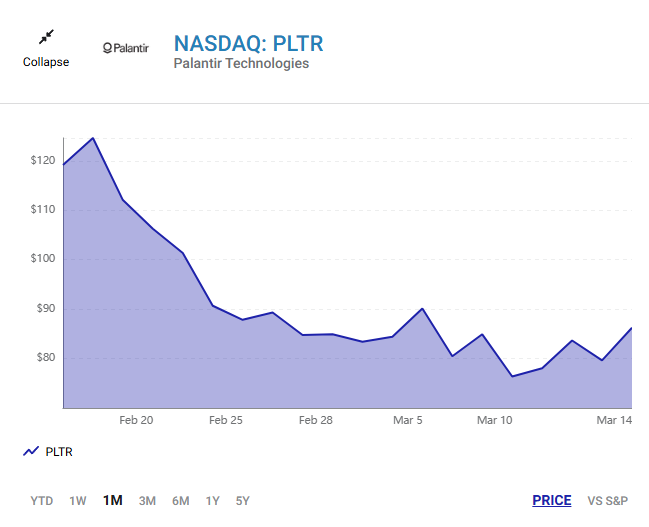Image resolution: width=649 pixels, height=527 pixels.
Task: Click the PLTR legend line icon
Action: (30, 452)
